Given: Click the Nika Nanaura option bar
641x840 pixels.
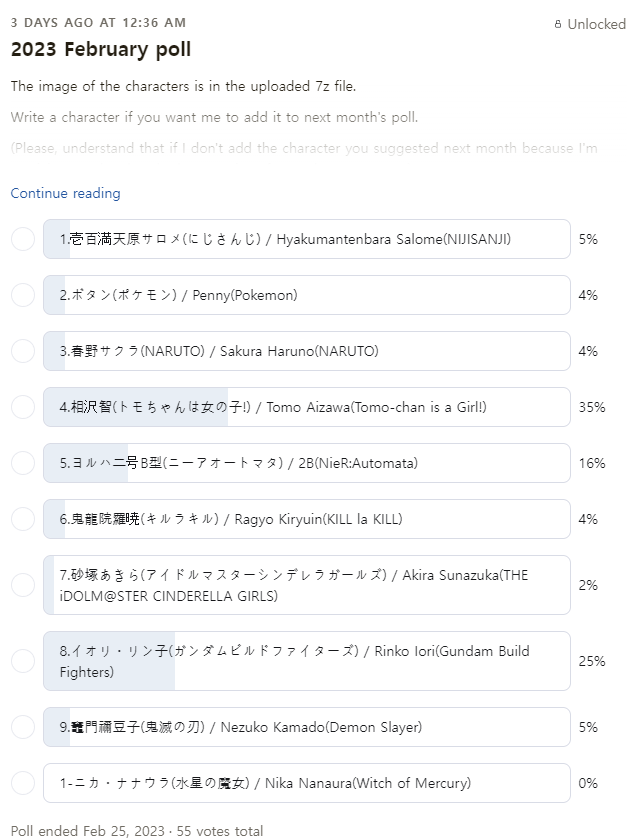Looking at the screenshot, I should (306, 783).
